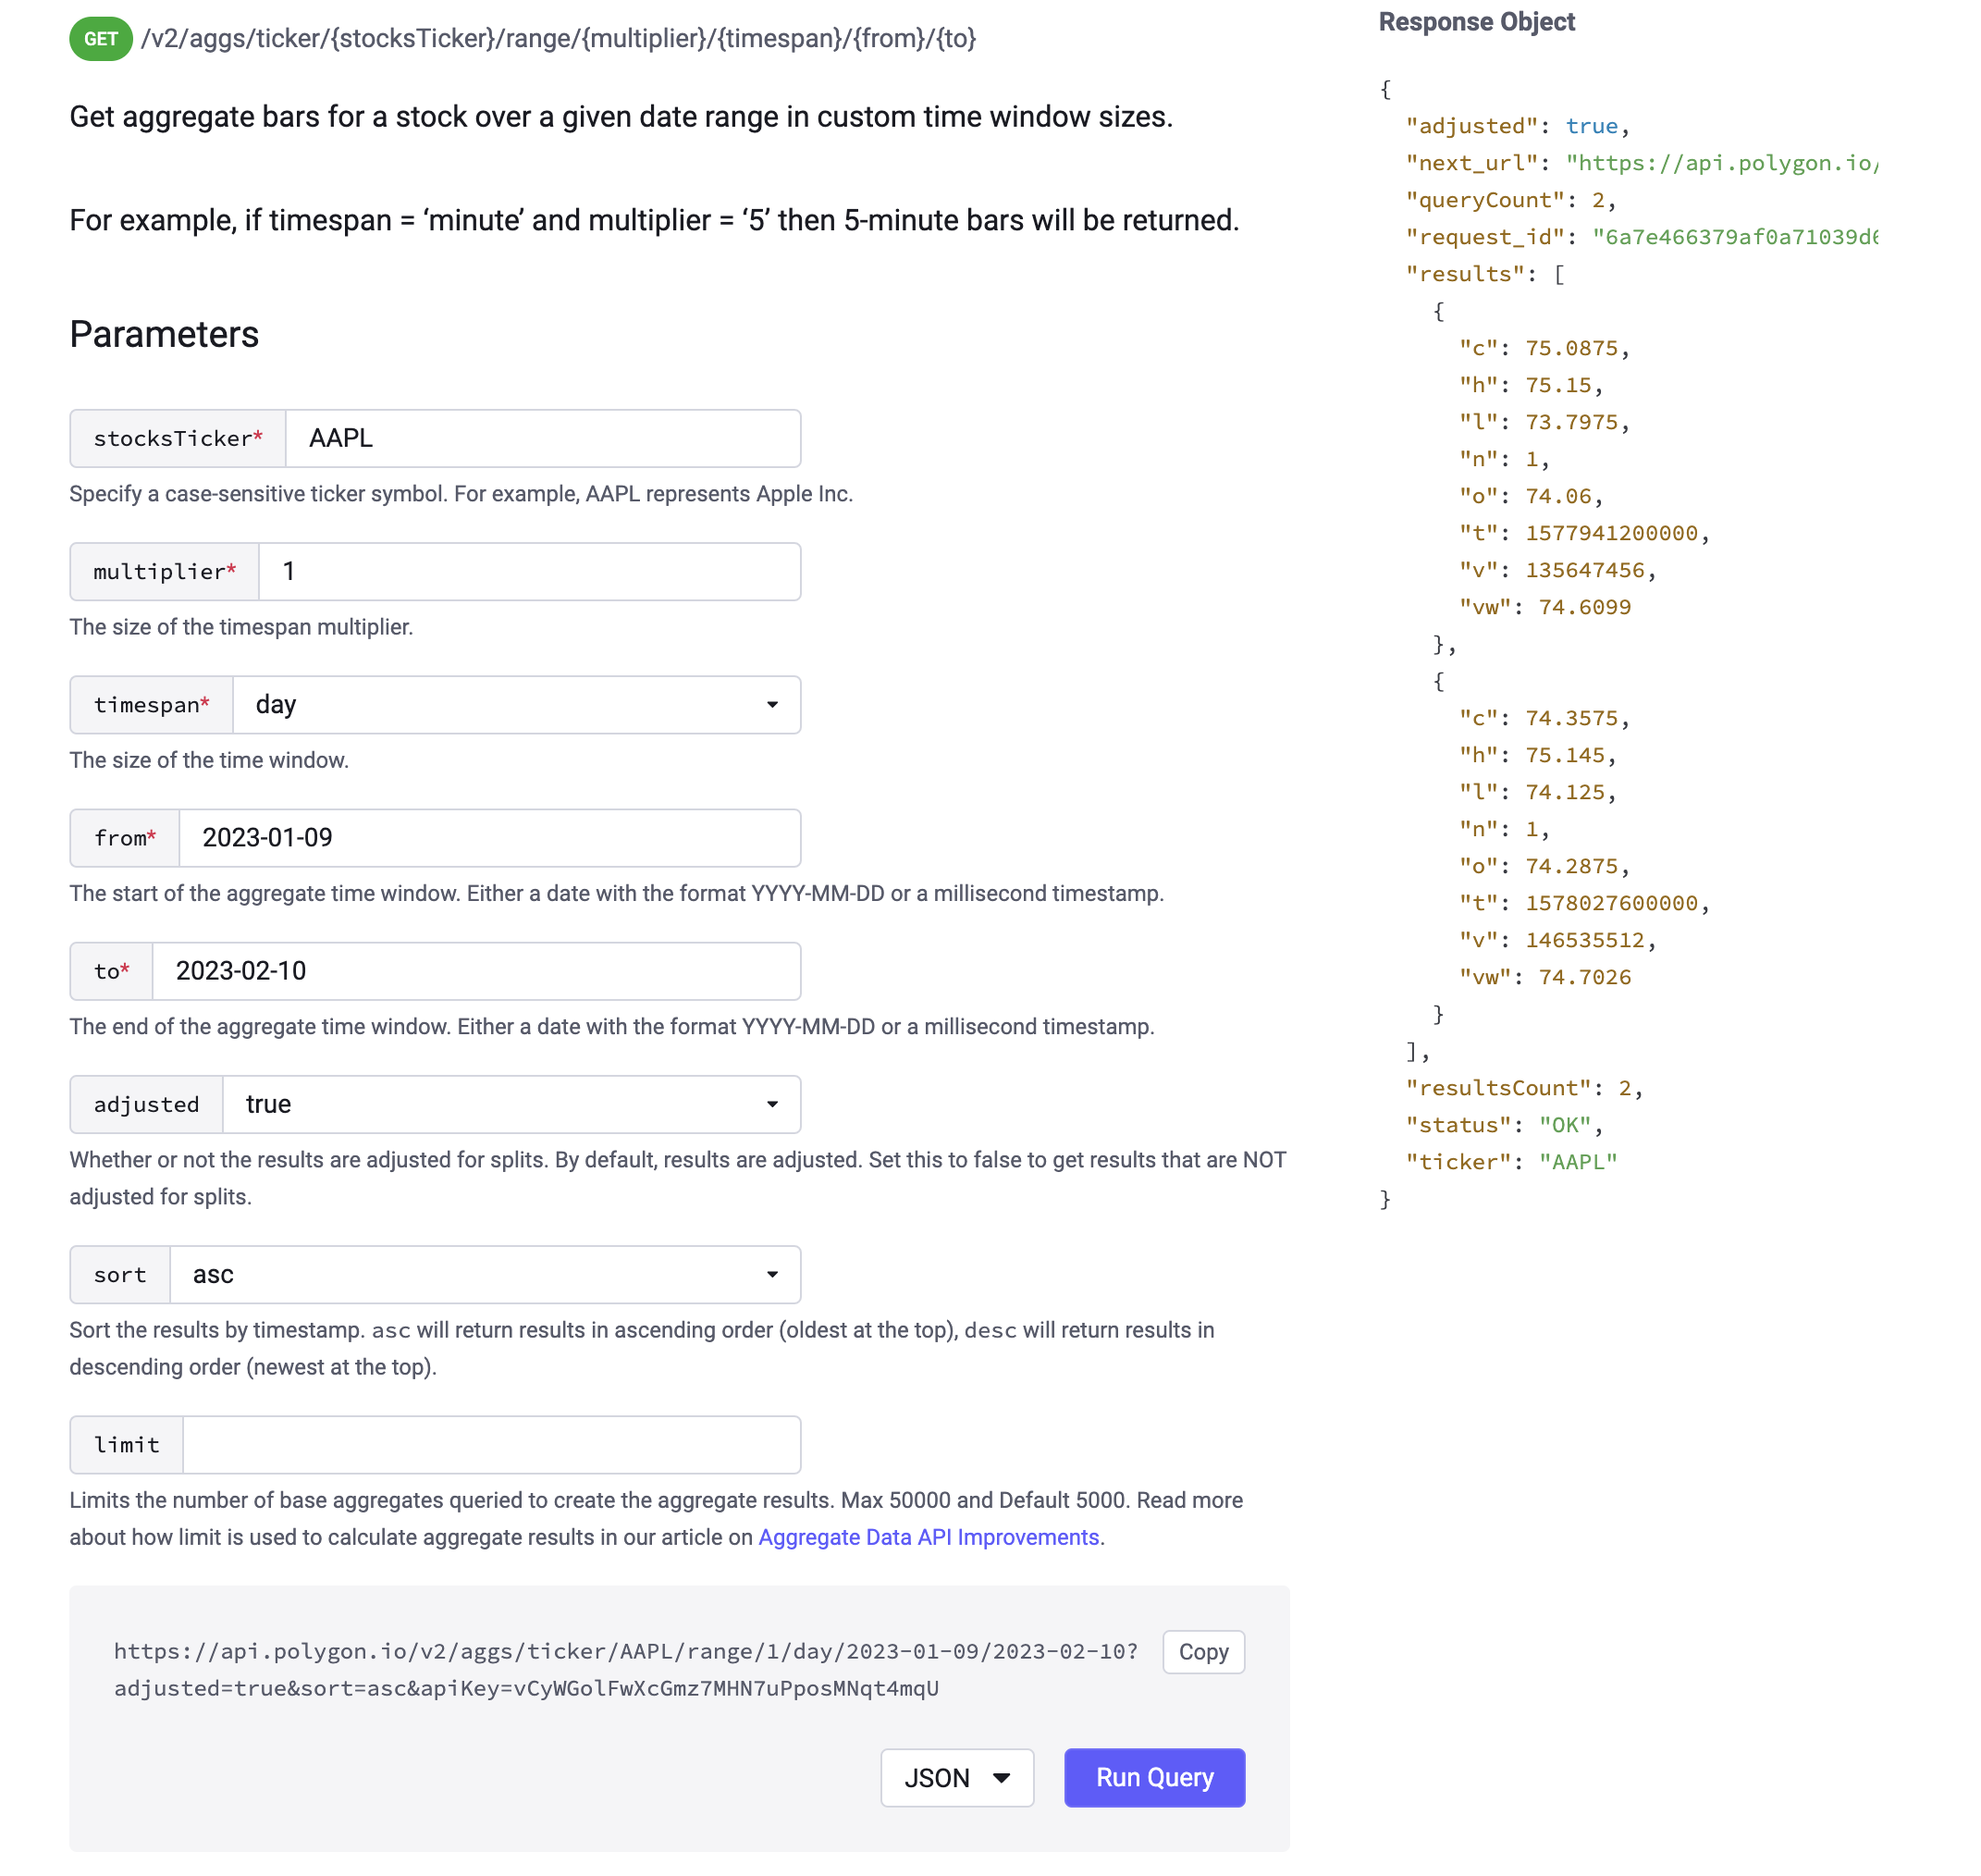The width and height of the screenshot is (1981, 1876).
Task: Click the Response Object heading
Action: pyautogui.click(x=1475, y=22)
